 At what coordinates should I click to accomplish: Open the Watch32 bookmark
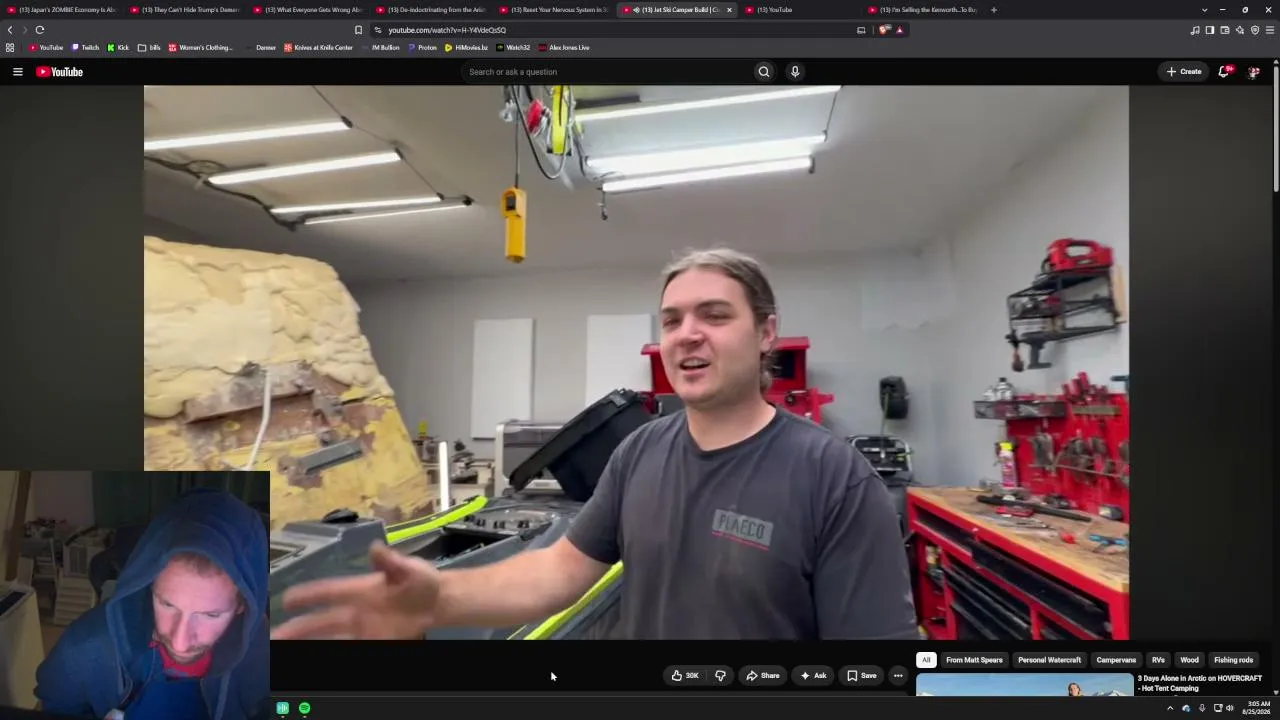(513, 48)
